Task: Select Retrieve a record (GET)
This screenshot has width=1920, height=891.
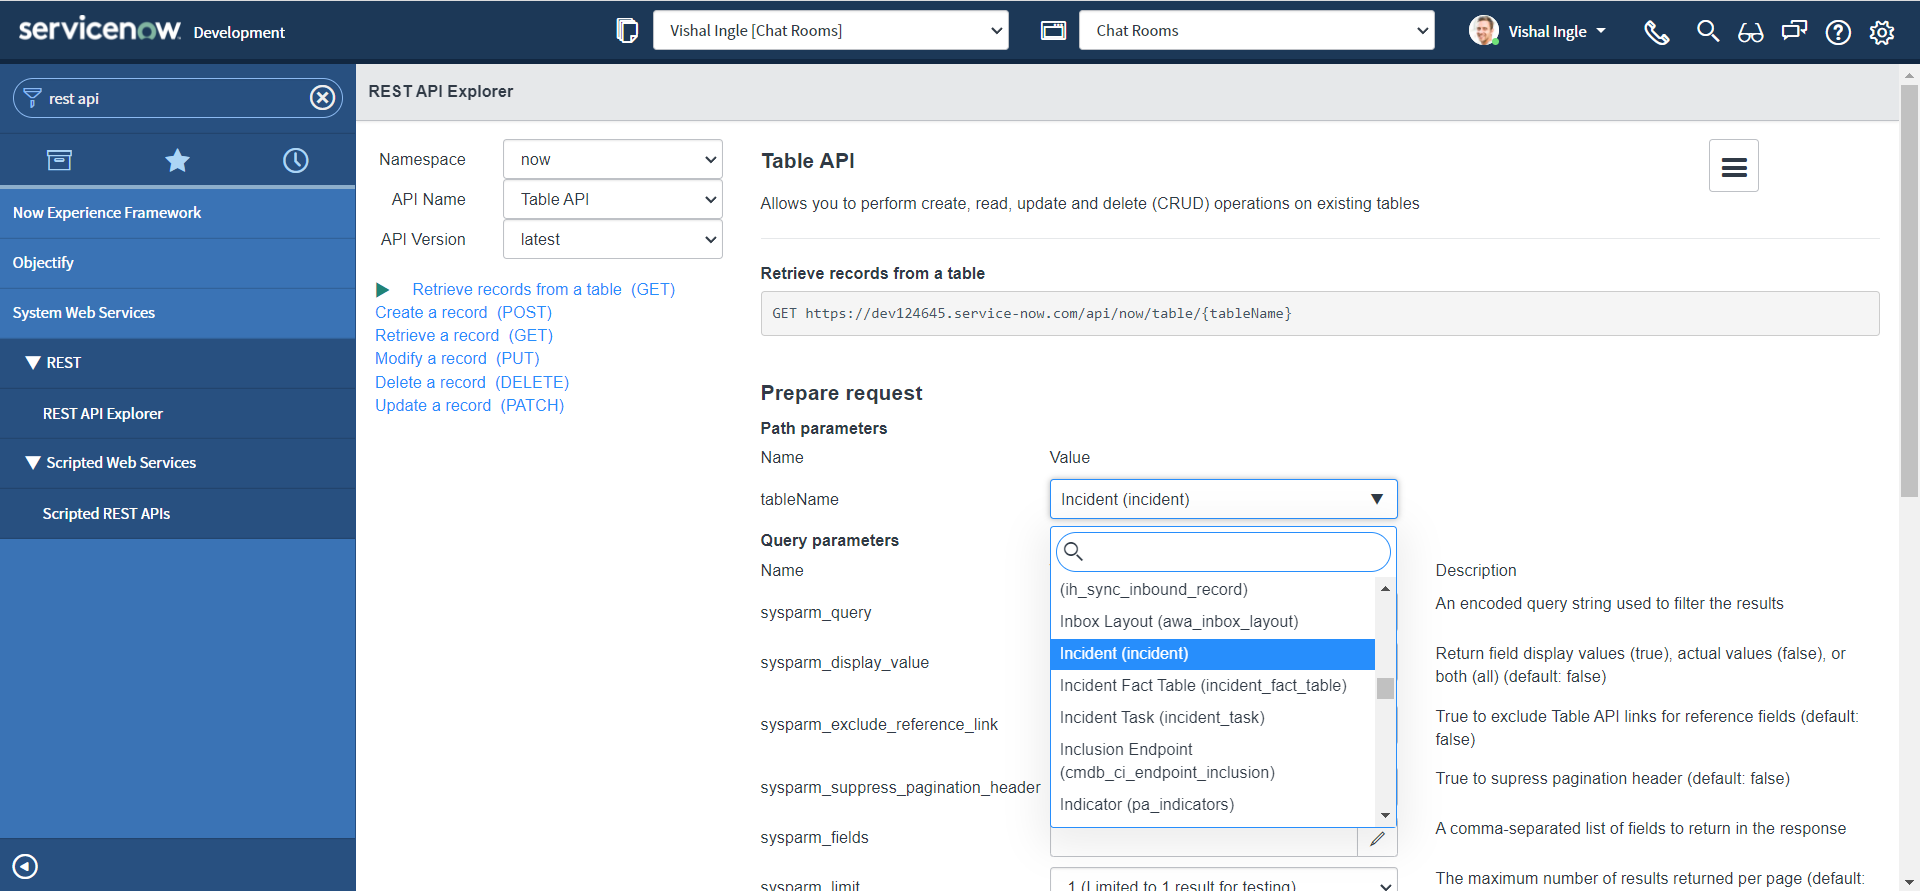Action: coord(464,336)
